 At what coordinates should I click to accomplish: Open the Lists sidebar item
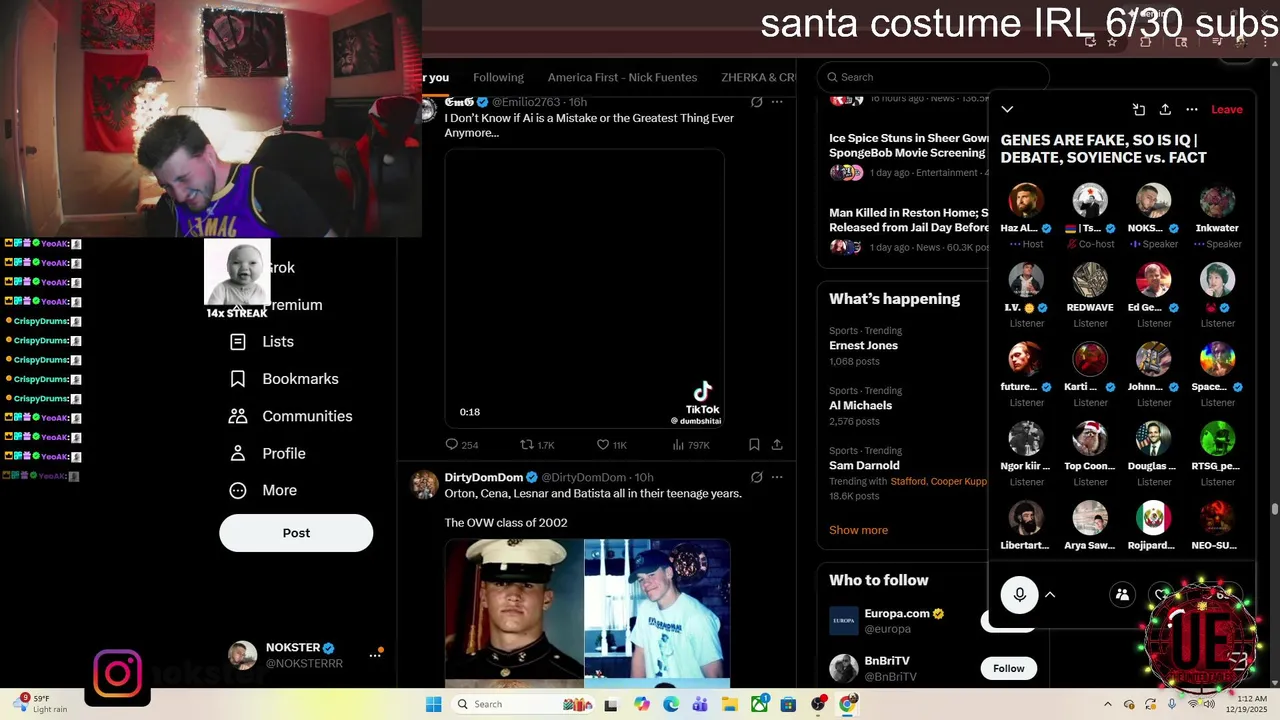(x=262, y=342)
